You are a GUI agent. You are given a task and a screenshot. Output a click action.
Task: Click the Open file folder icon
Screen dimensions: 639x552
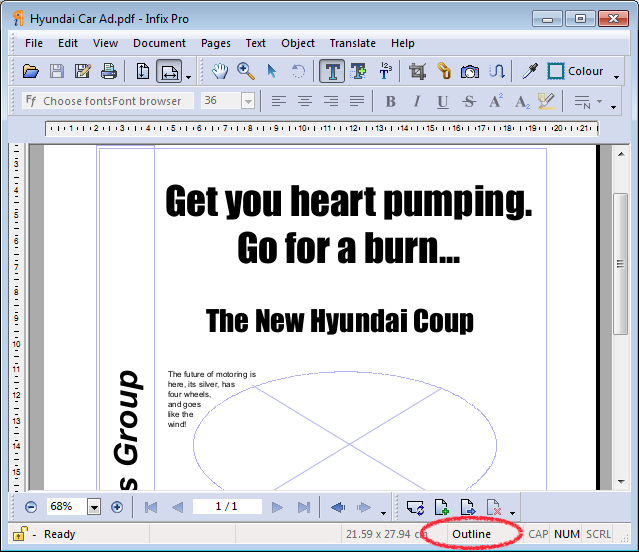[x=31, y=71]
